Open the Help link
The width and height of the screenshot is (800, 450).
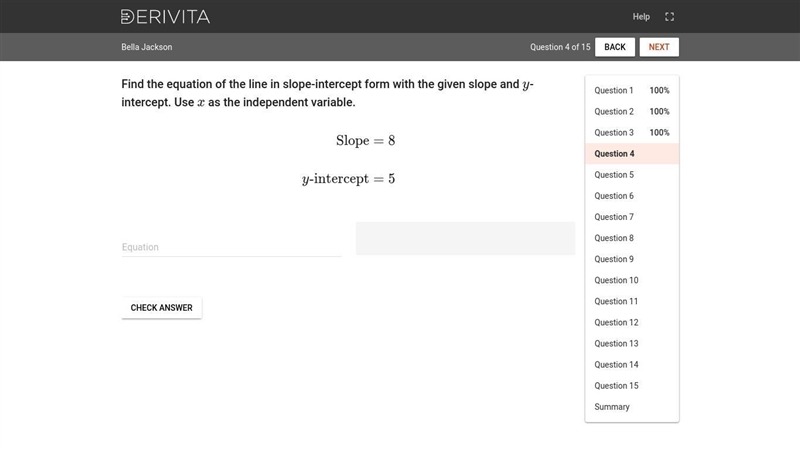pos(641,17)
